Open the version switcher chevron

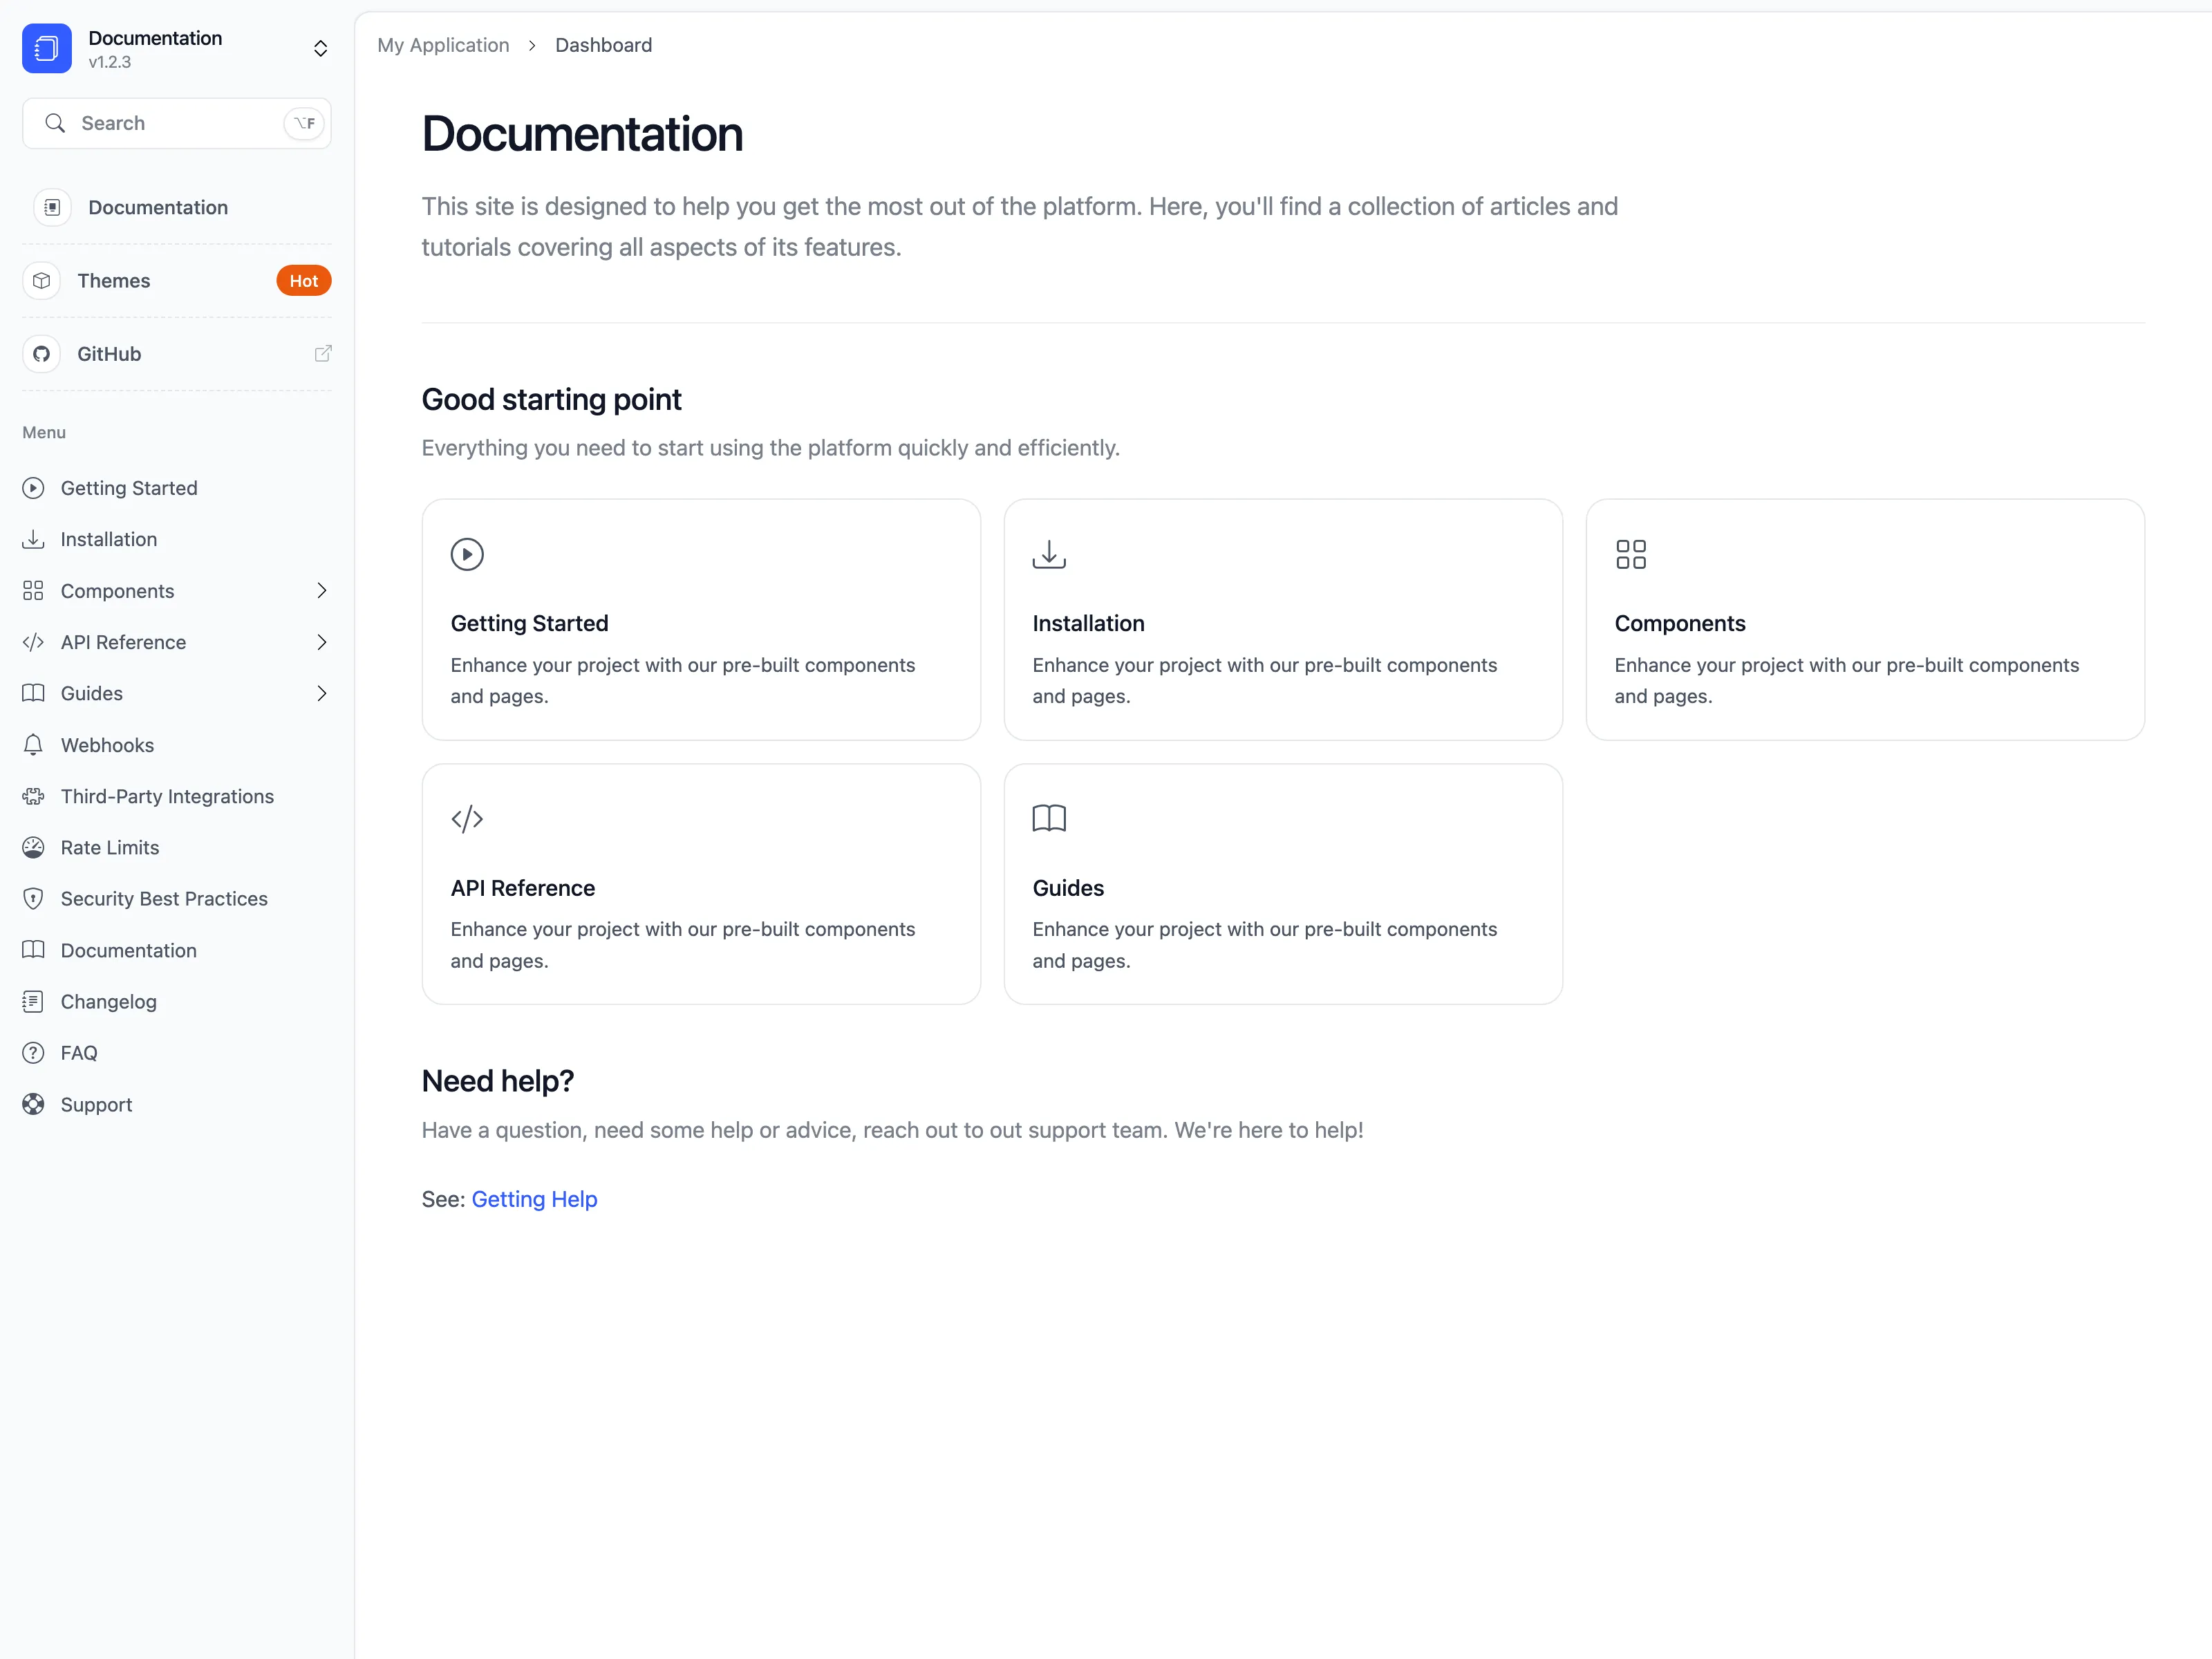click(320, 48)
